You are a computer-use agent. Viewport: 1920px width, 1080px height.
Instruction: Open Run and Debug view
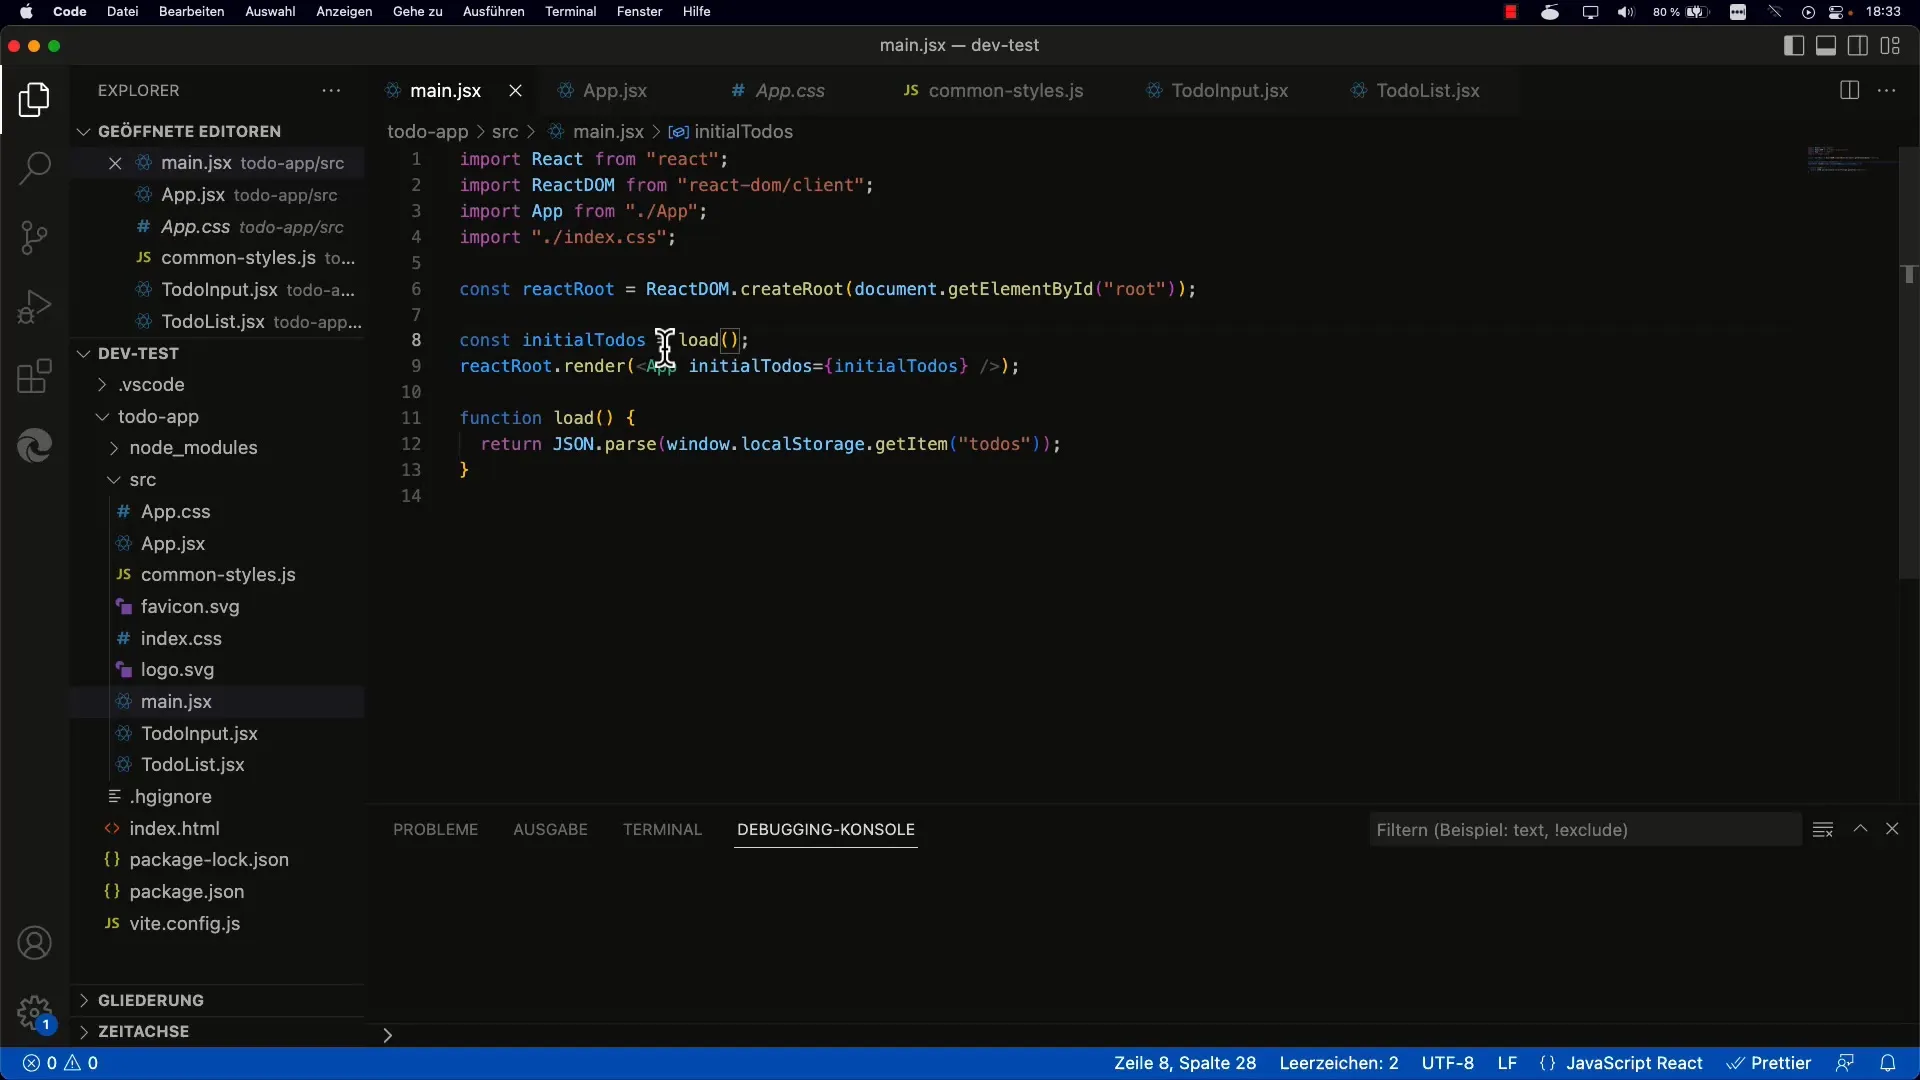click(34, 307)
